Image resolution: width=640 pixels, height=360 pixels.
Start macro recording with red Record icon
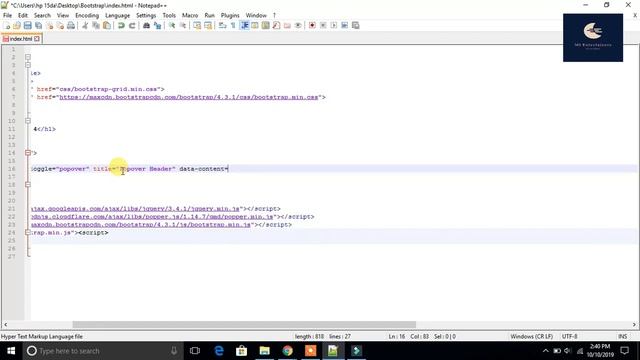[x=312, y=25]
